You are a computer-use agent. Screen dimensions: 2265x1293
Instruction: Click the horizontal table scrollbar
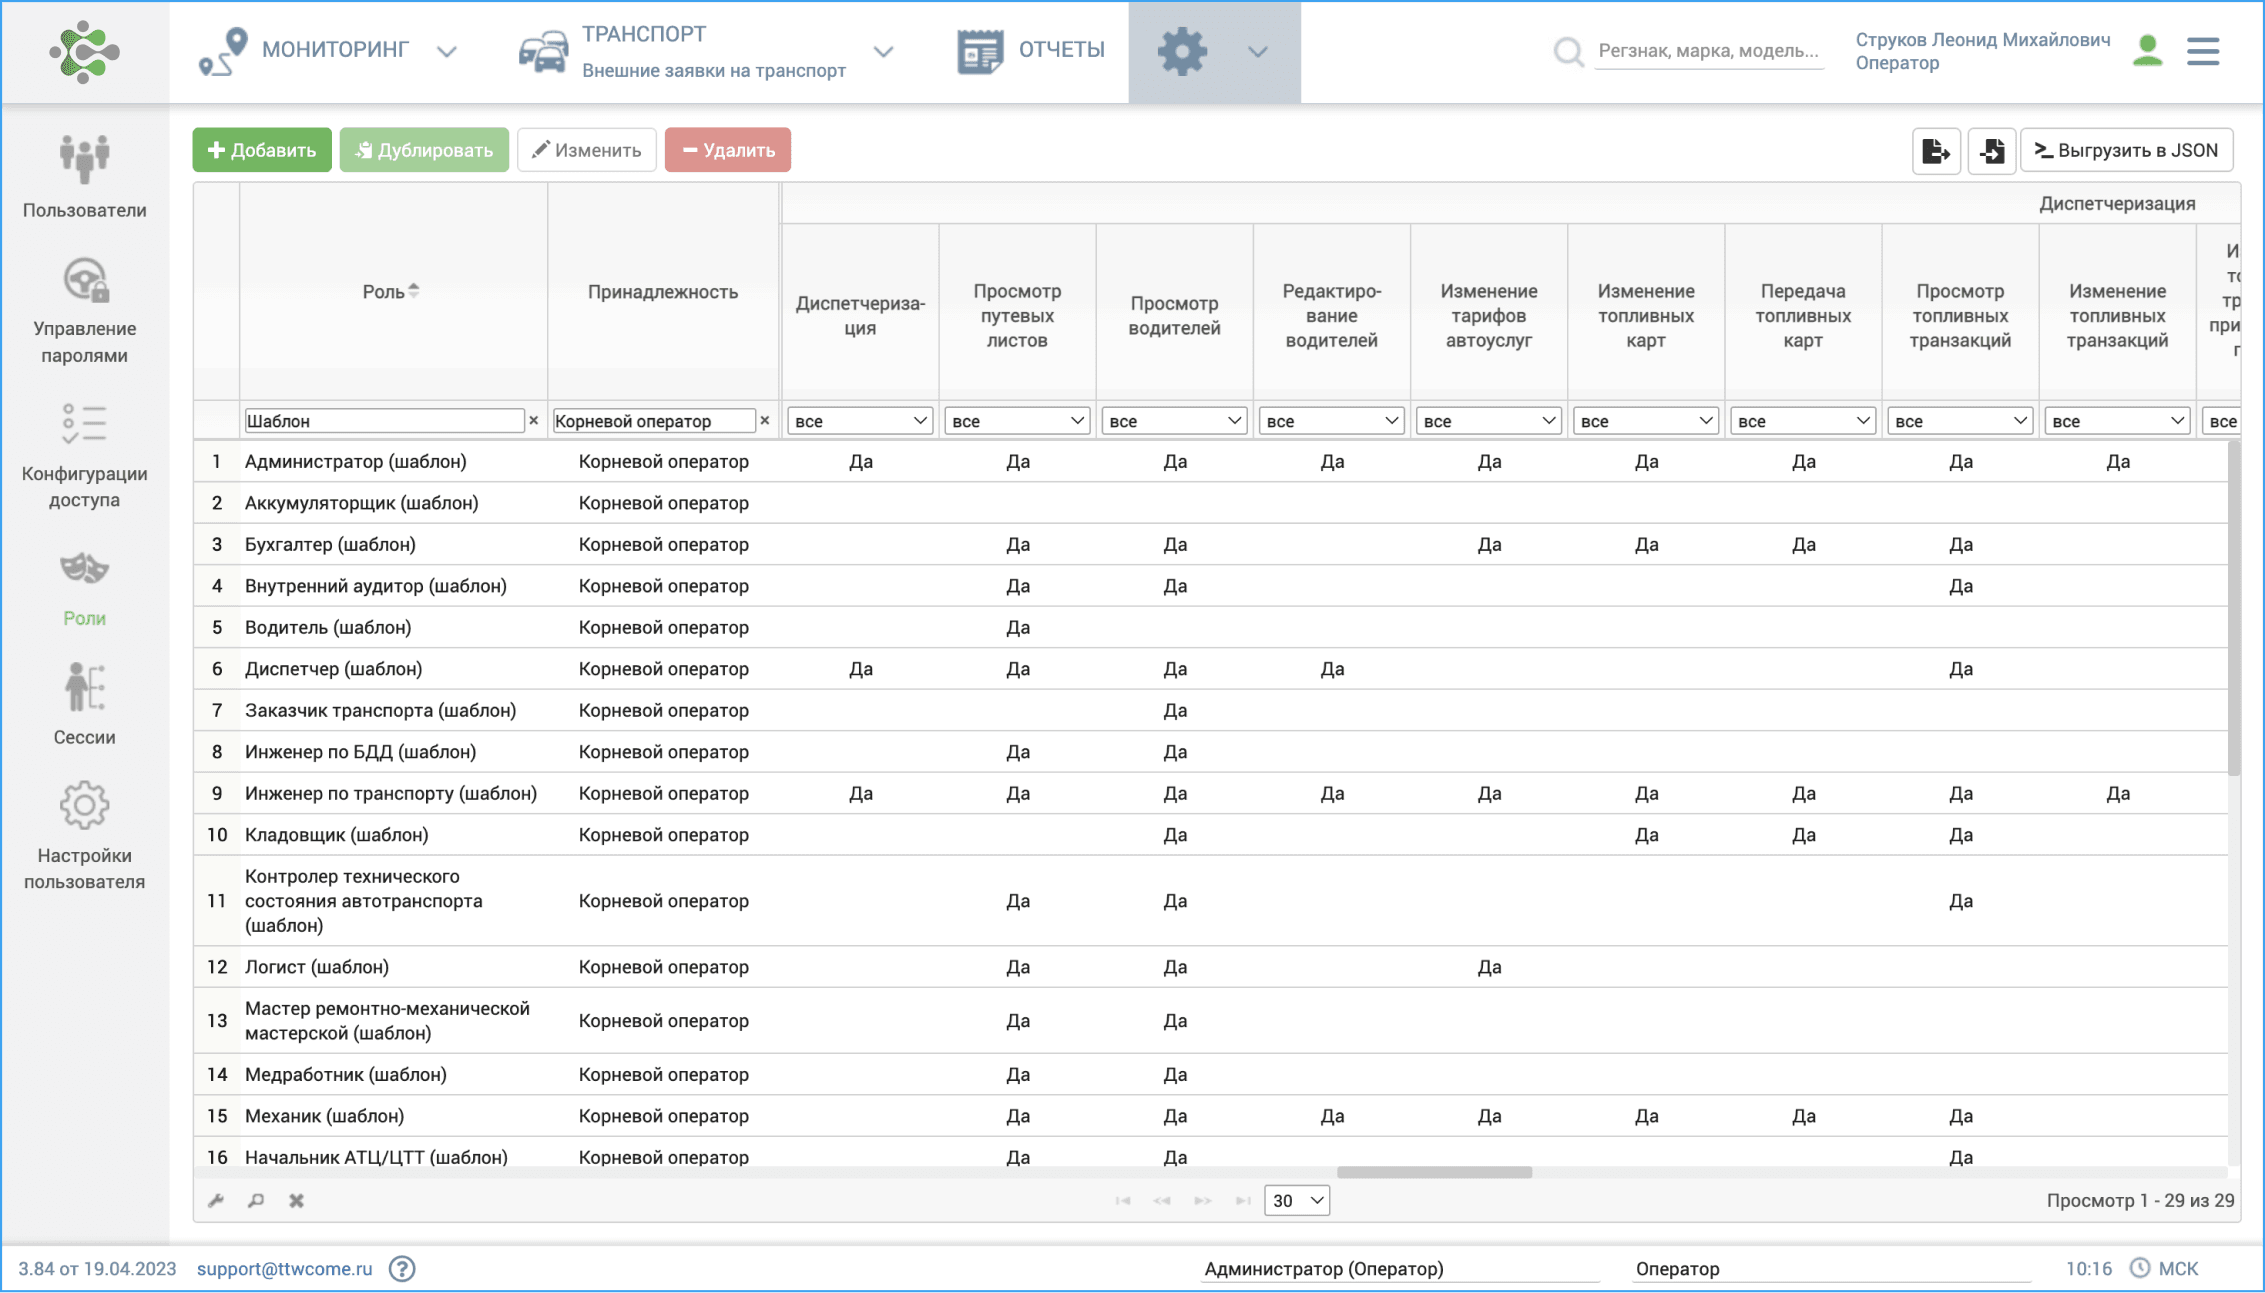pos(1433,1172)
